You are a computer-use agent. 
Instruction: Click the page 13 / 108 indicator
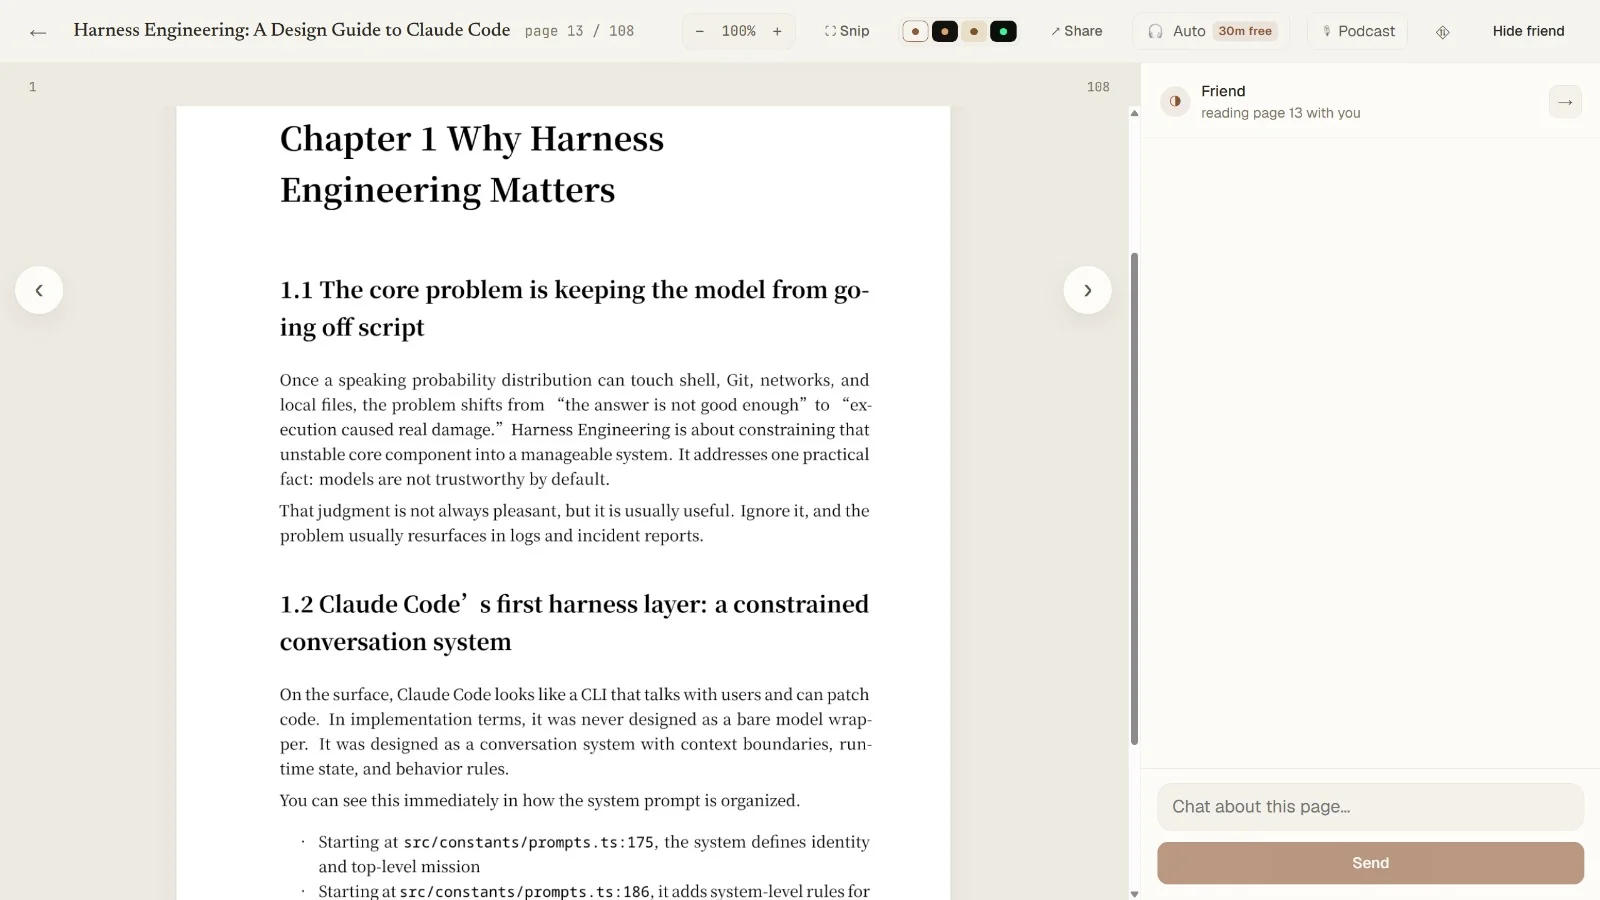coord(579,31)
